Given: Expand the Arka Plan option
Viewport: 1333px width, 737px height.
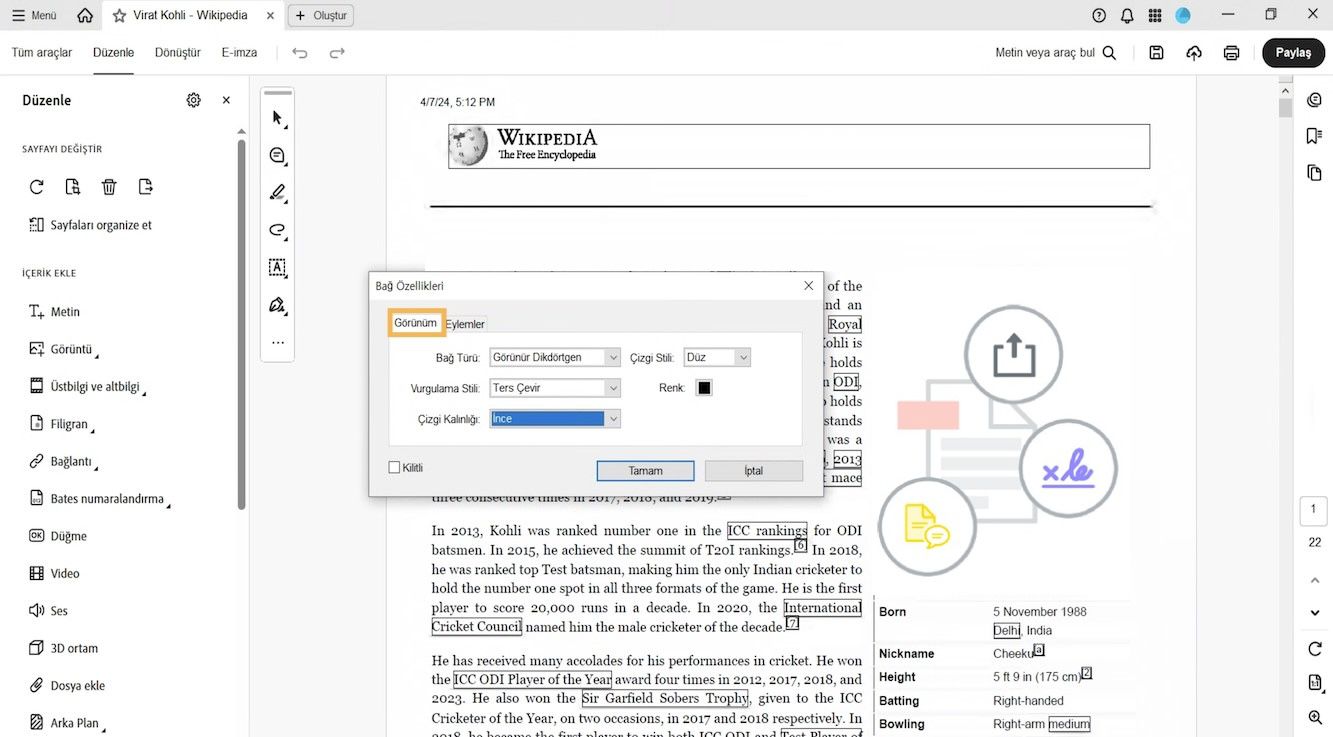Looking at the screenshot, I should coord(67,723).
